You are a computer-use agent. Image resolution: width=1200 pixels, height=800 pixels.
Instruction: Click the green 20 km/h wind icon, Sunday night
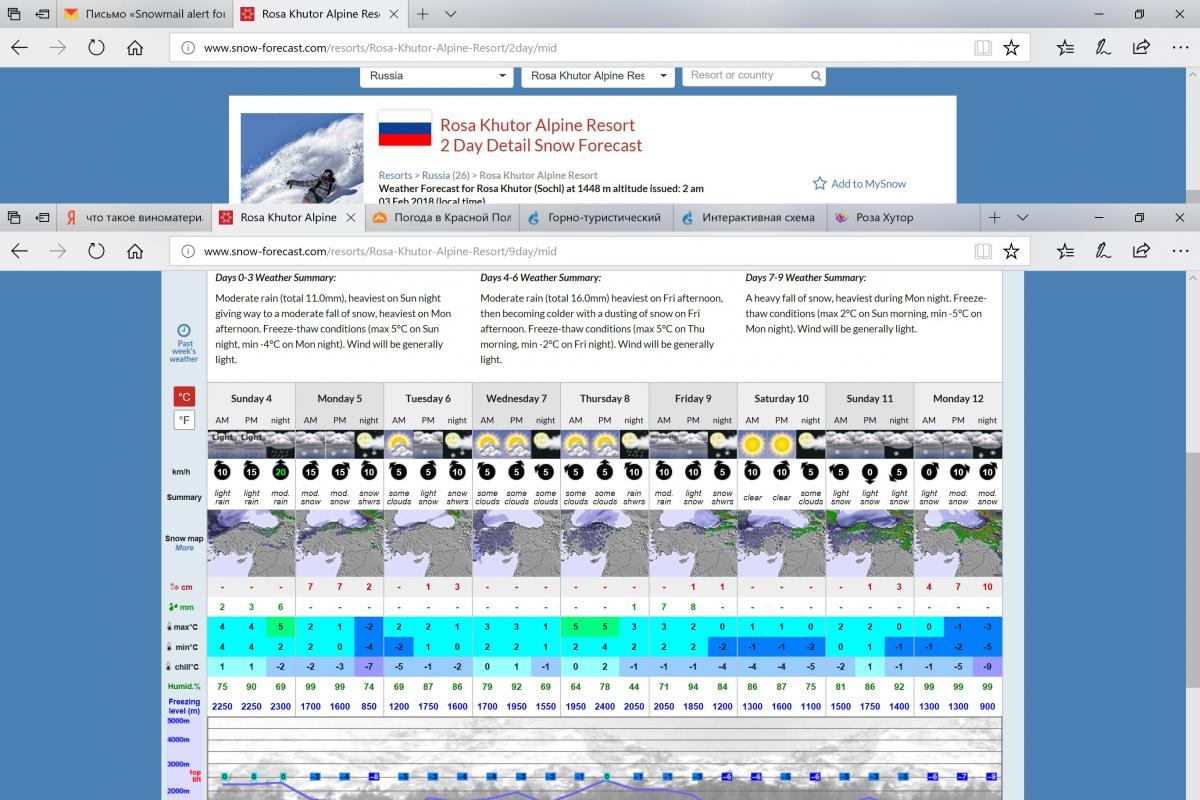281,472
